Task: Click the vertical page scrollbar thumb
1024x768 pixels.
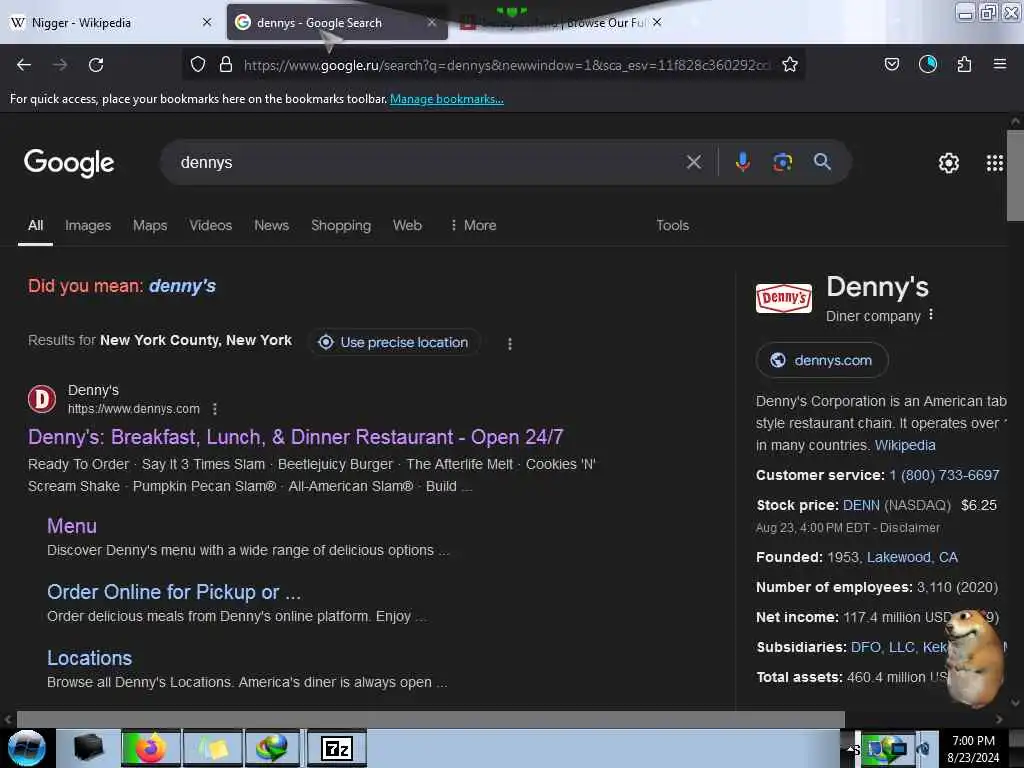Action: click(x=1016, y=176)
